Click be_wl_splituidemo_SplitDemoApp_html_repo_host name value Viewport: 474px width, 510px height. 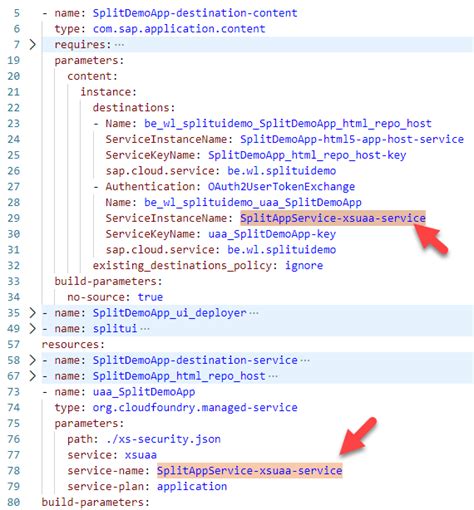point(288,124)
